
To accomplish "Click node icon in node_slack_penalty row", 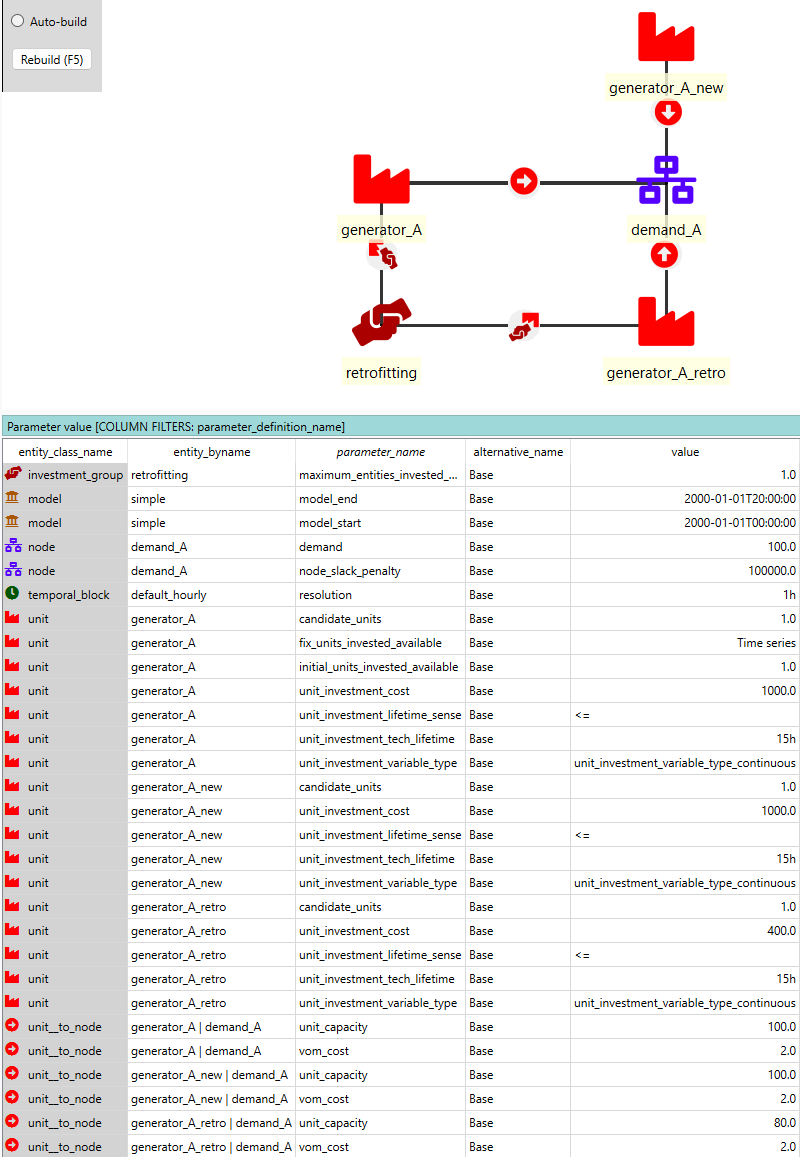I will (x=13, y=570).
